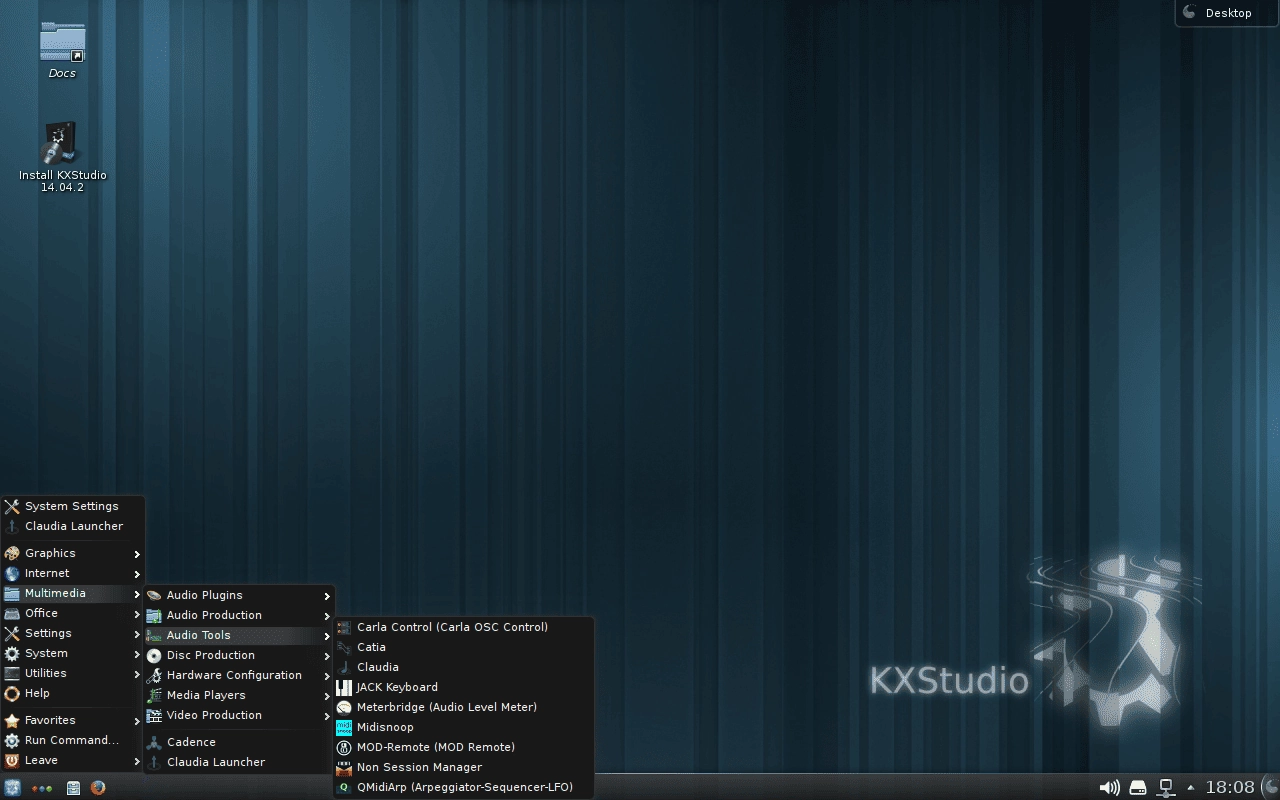Screen dimensions: 1280x800
Task: Select the Docs folder on the desktop
Action: coord(62,50)
